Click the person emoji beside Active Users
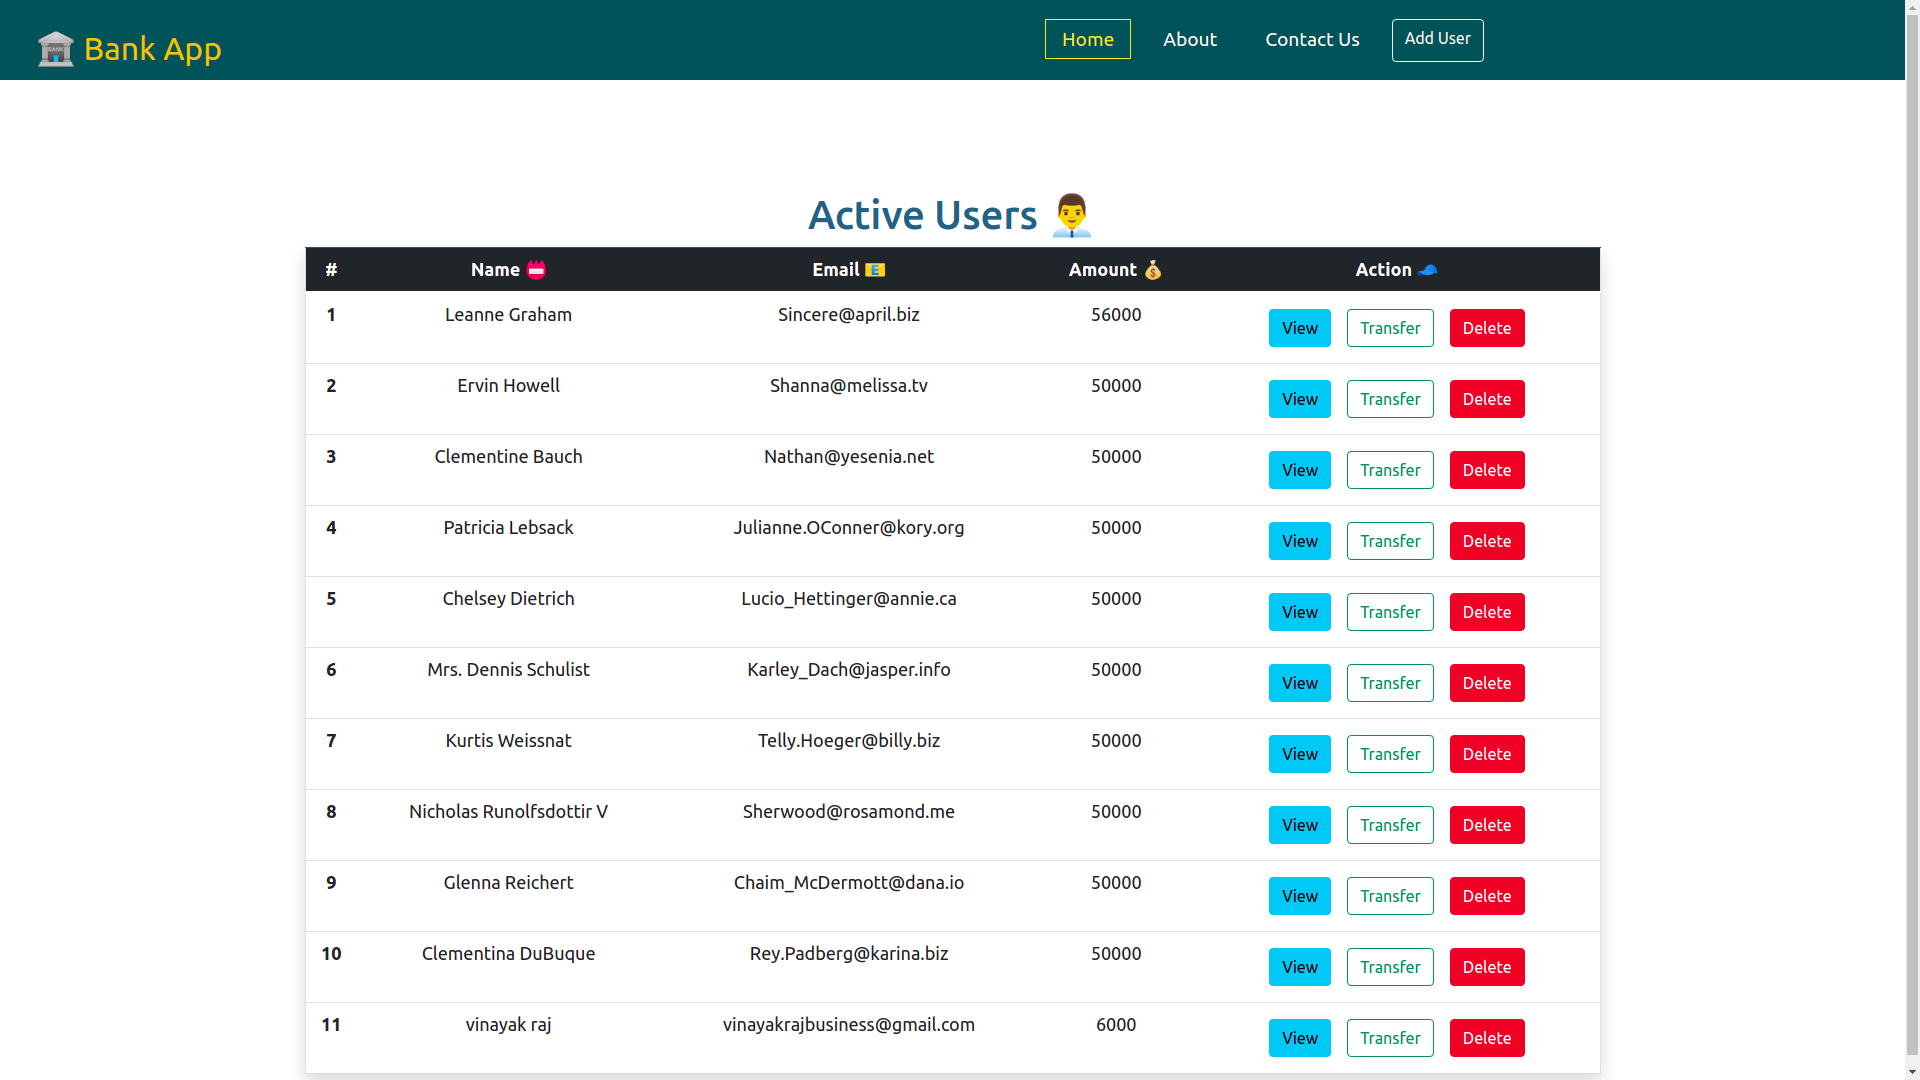 (x=1071, y=214)
